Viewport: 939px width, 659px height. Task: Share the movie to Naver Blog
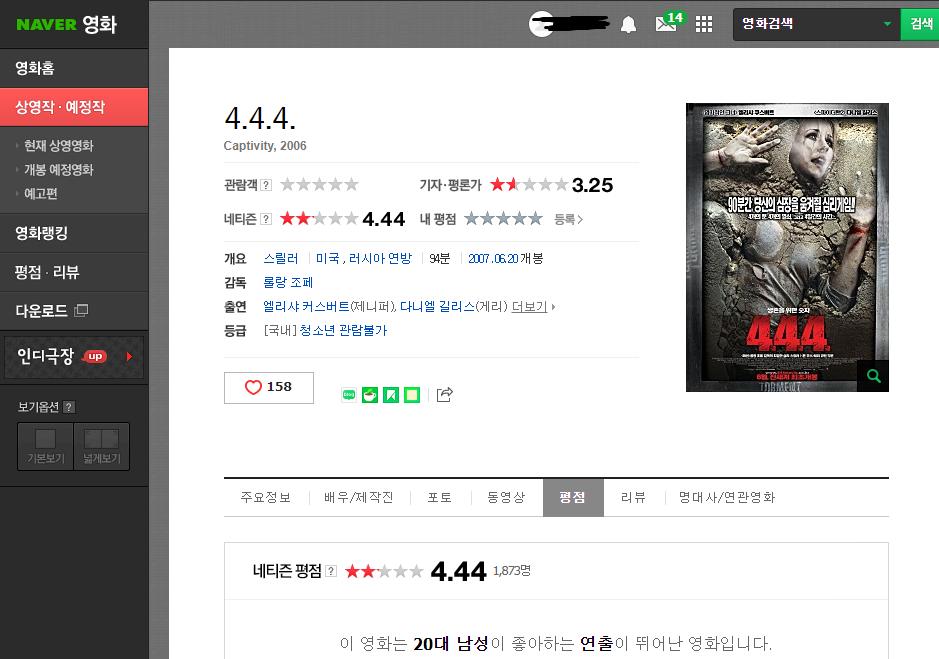click(x=349, y=395)
